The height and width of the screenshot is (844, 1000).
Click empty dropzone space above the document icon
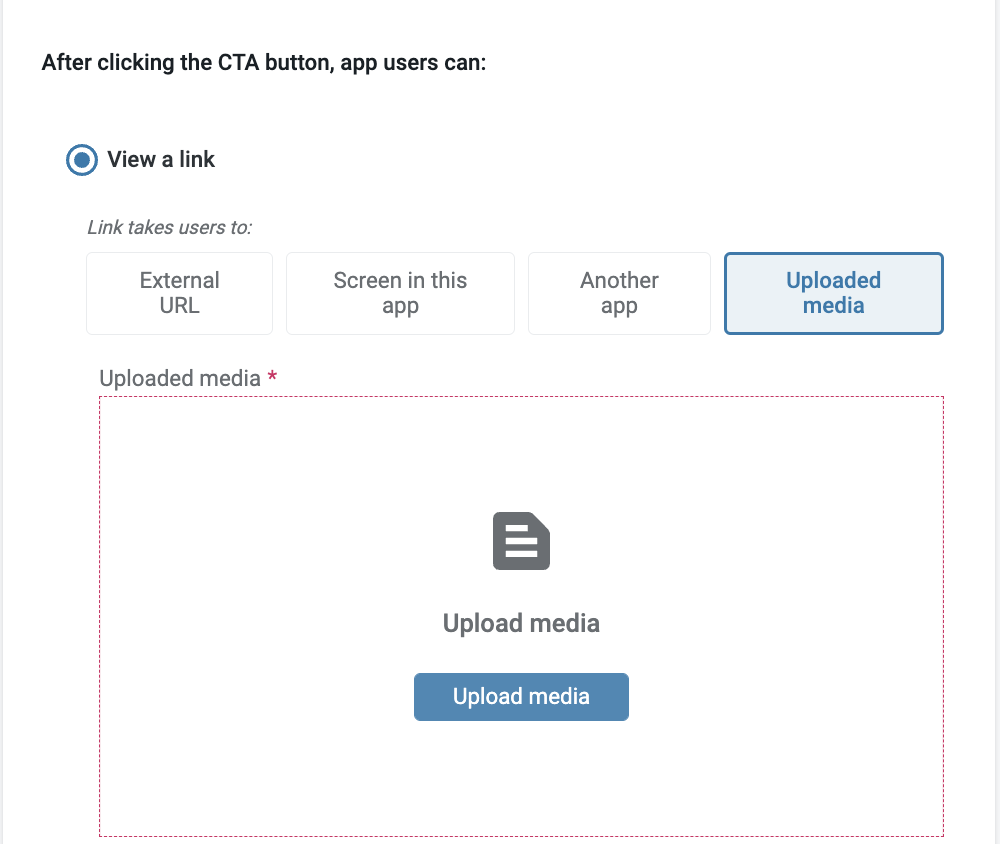point(521,450)
